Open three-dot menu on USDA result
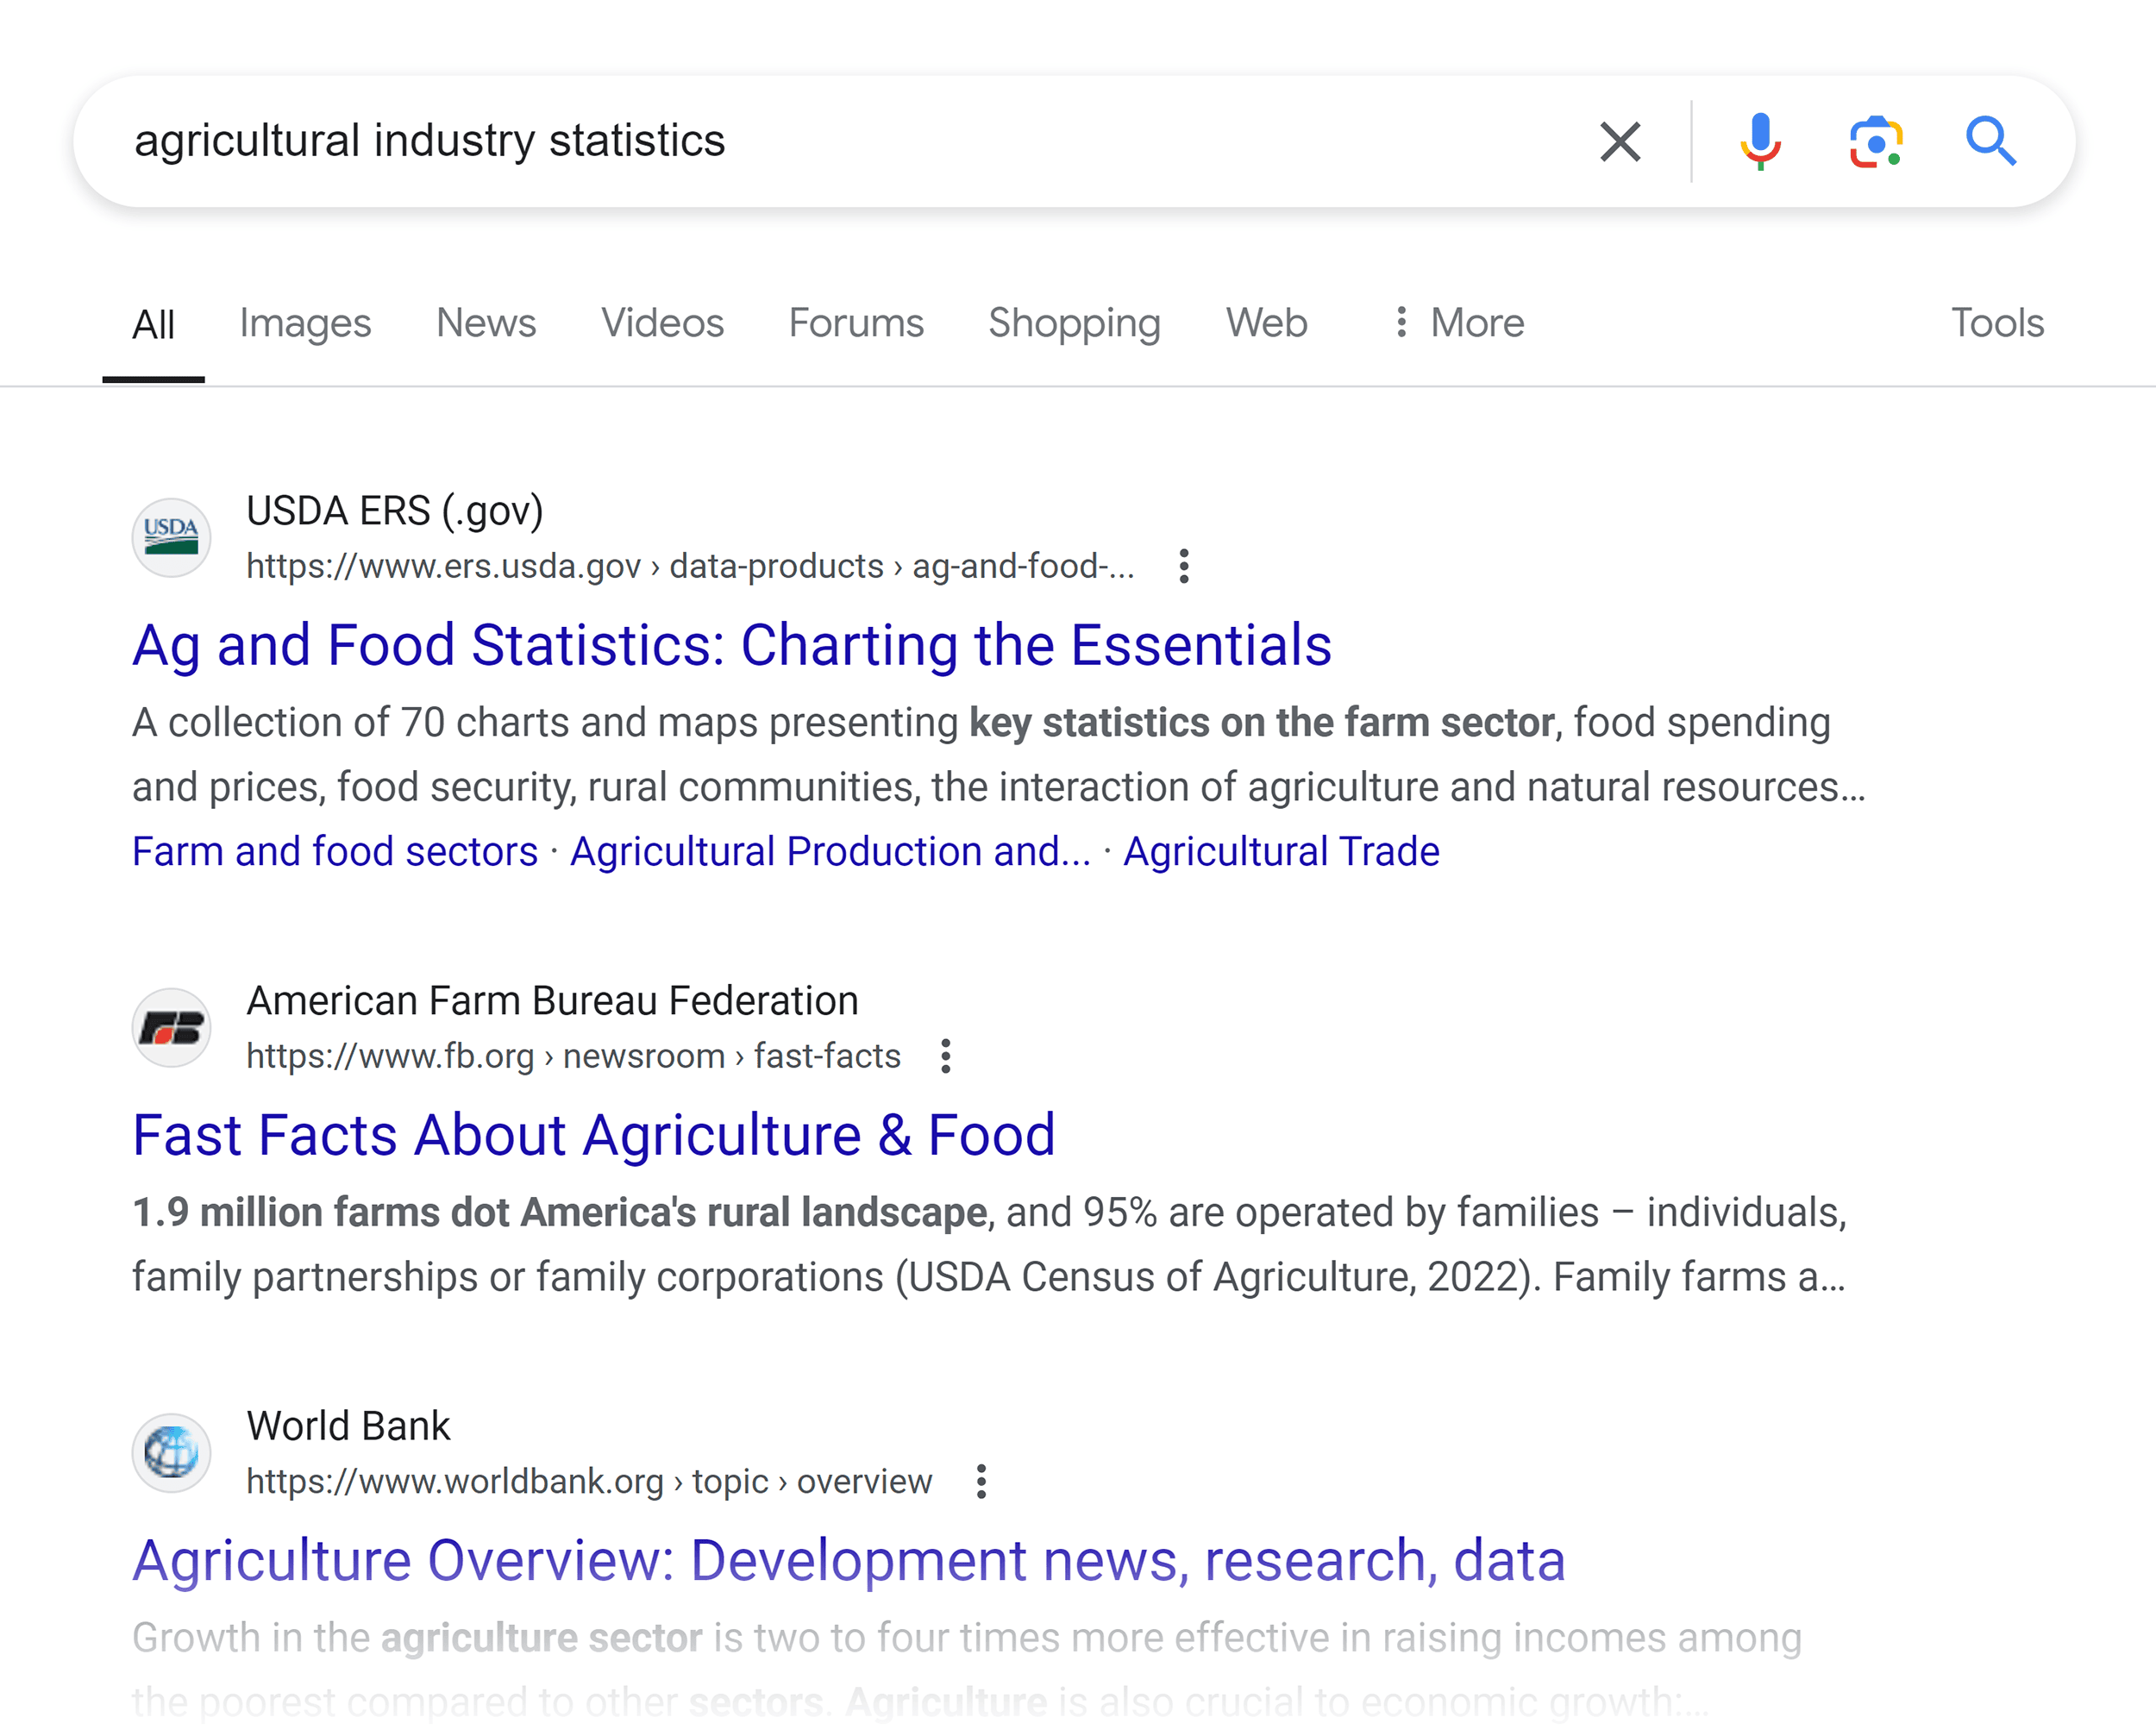 1183,566
